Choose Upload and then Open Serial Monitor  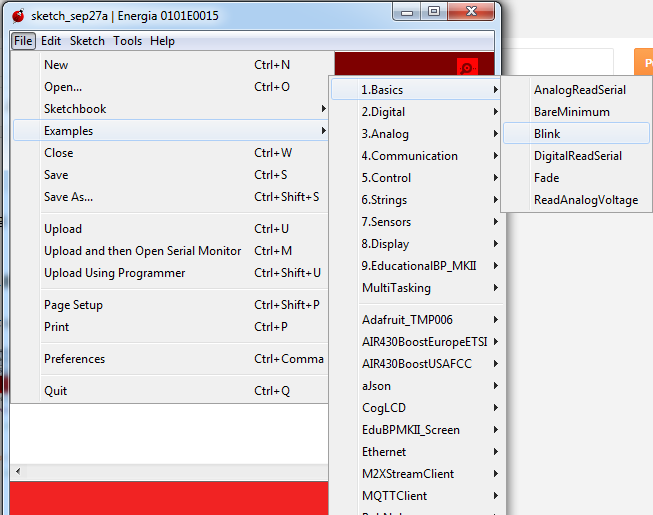171,251
